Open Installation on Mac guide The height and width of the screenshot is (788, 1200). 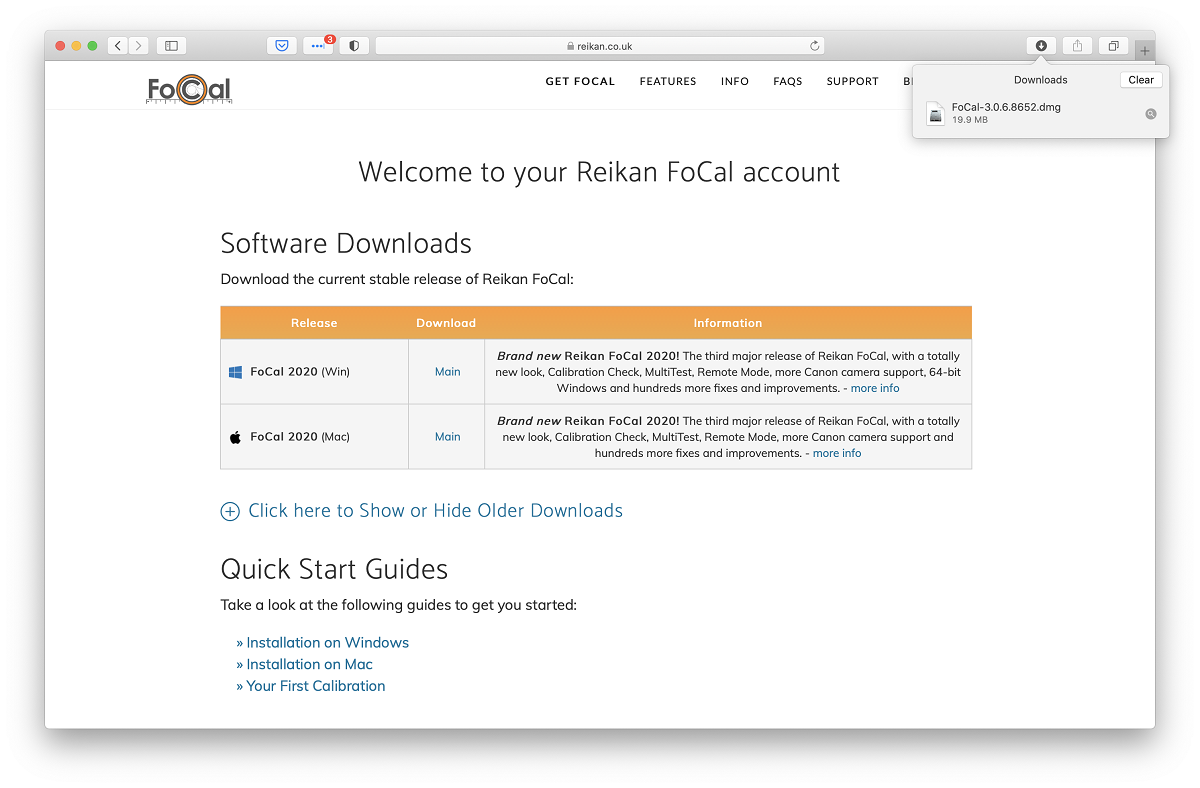309,665
